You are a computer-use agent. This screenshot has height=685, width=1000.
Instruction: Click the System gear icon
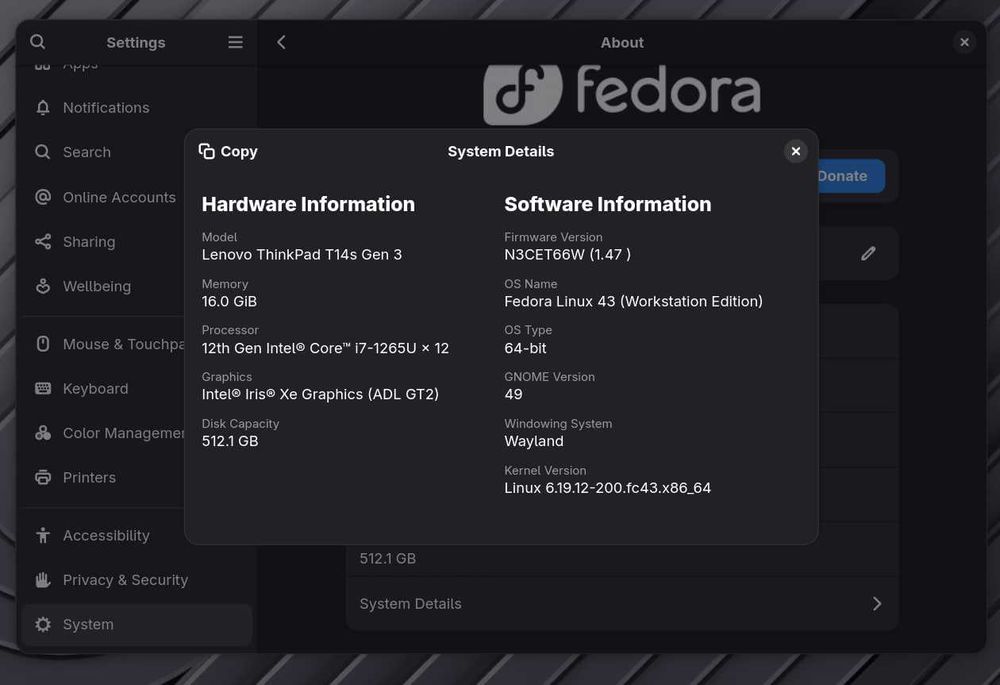pos(43,624)
